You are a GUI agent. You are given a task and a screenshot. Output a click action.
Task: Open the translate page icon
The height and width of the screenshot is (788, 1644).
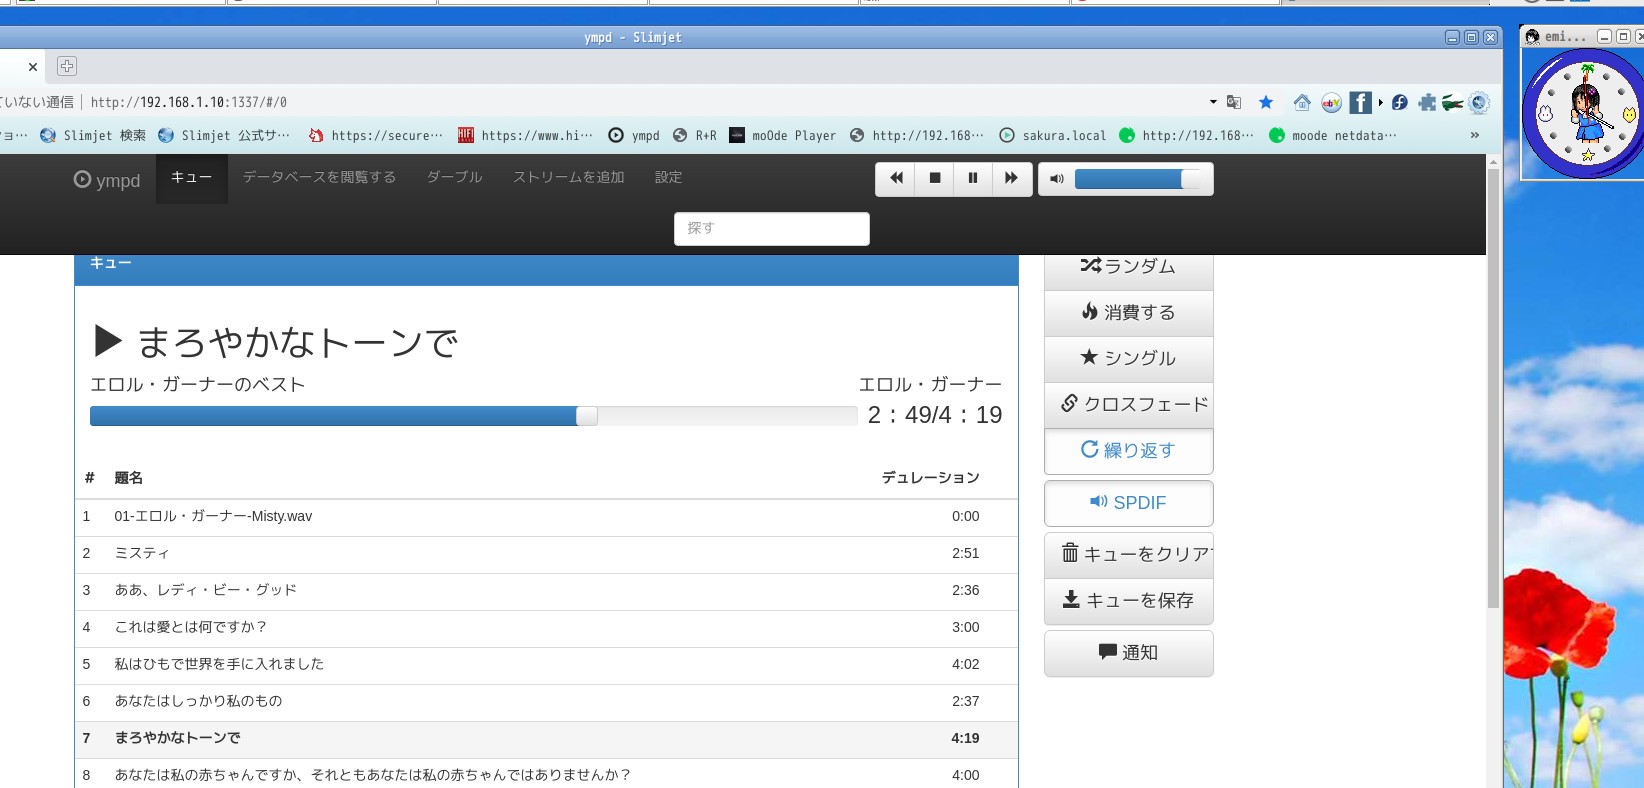tap(1234, 102)
